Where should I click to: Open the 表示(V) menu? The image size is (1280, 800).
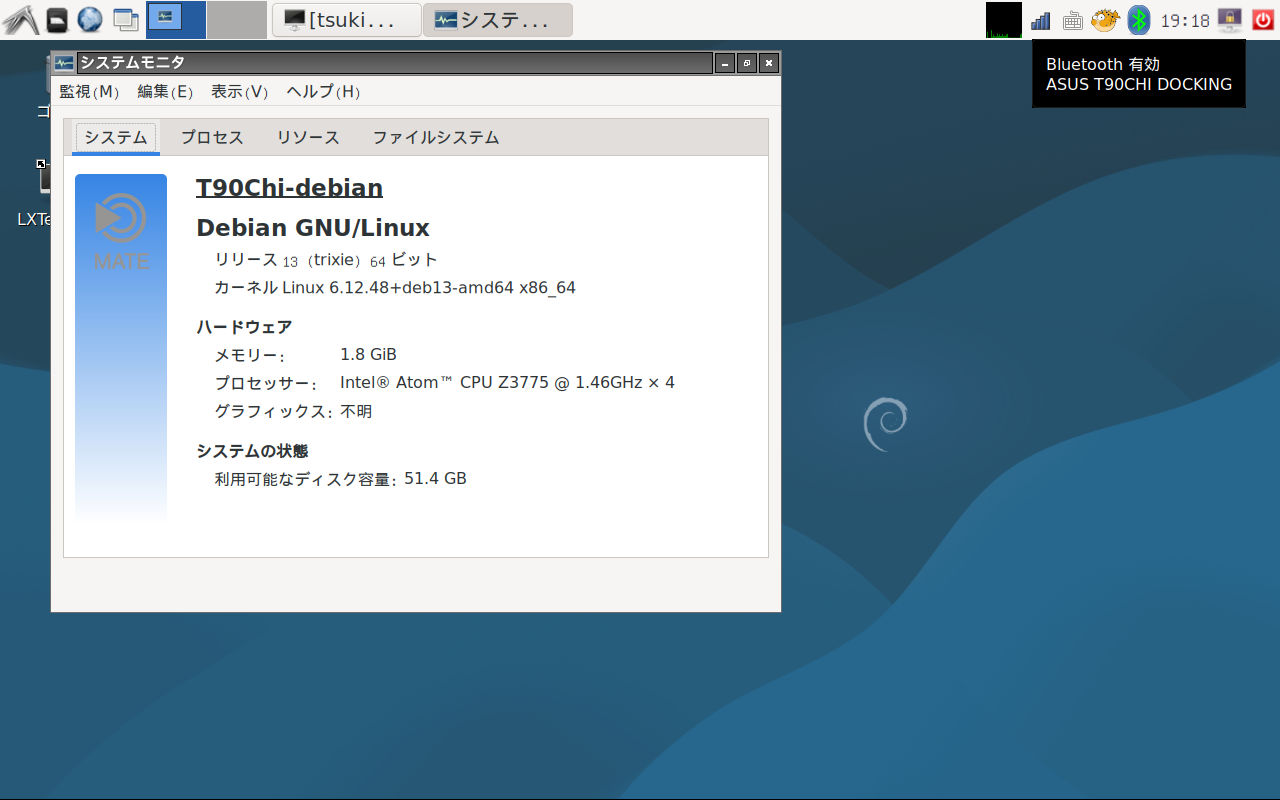point(240,92)
